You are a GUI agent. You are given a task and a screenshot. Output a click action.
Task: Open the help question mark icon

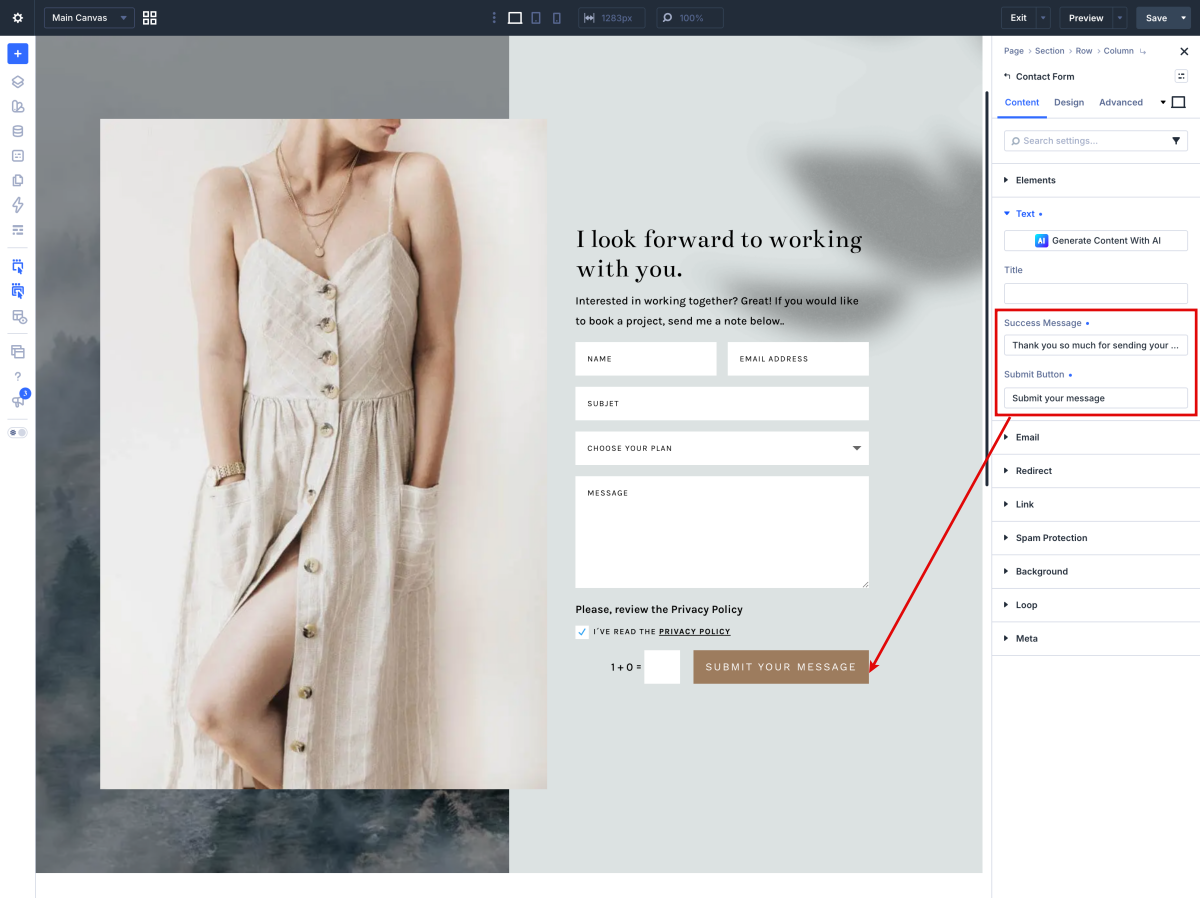coord(17,376)
